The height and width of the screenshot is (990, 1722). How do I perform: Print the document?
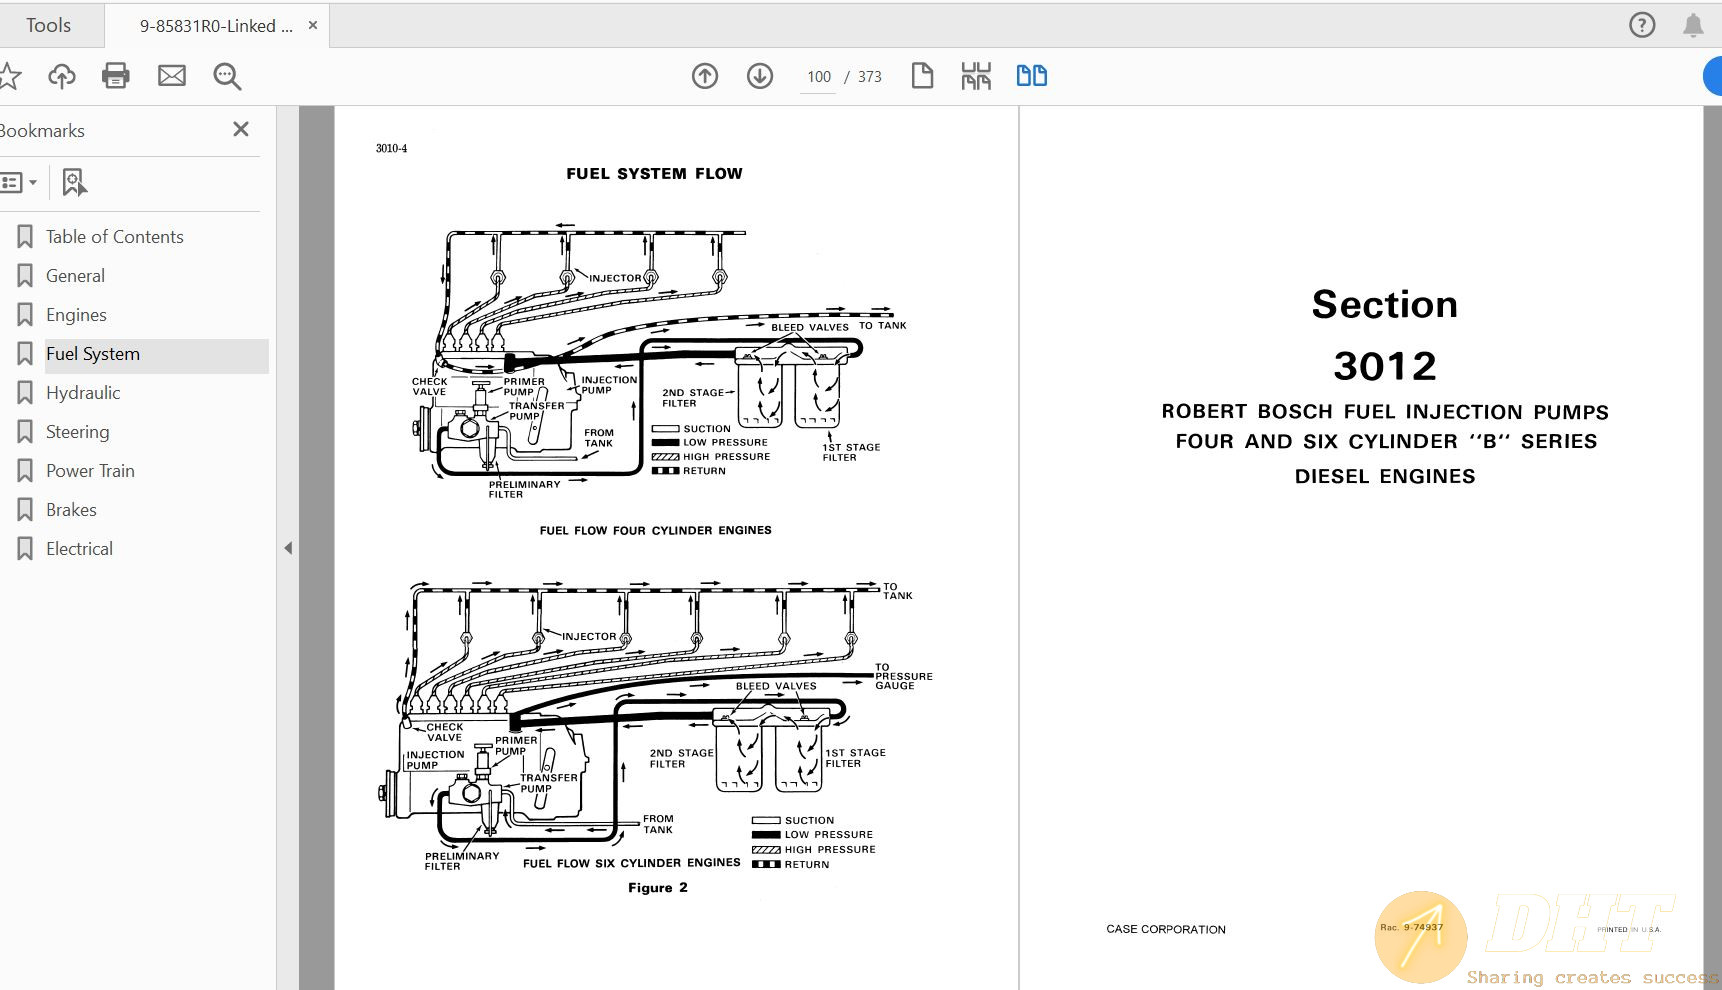pos(115,75)
